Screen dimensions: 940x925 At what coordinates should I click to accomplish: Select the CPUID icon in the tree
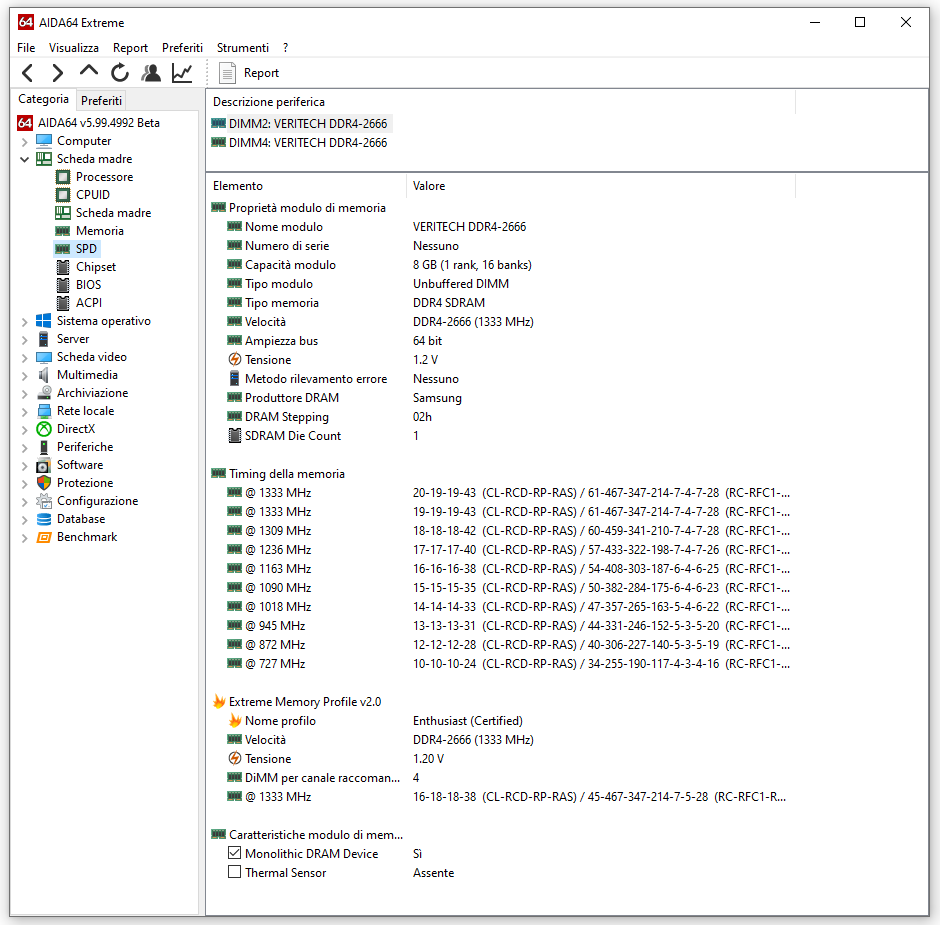[x=62, y=195]
